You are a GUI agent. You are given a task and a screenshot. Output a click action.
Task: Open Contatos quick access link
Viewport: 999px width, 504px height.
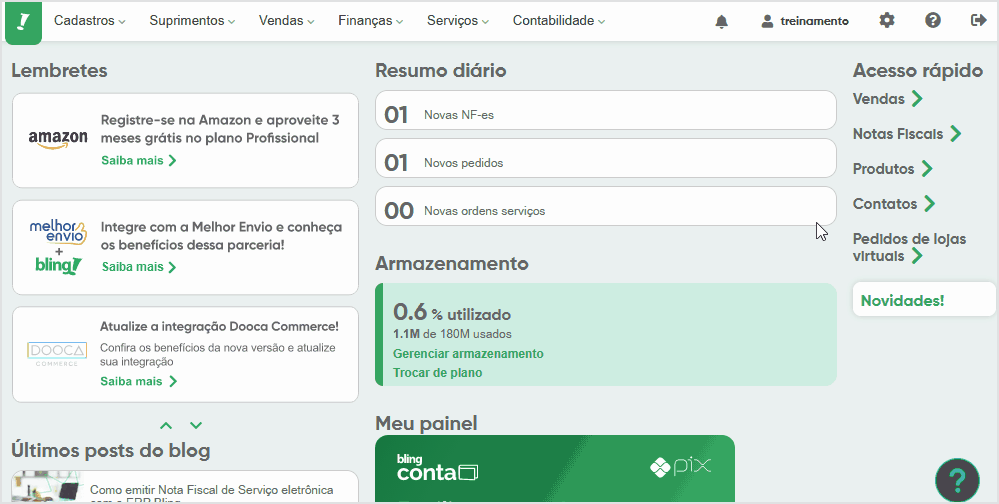(x=894, y=204)
